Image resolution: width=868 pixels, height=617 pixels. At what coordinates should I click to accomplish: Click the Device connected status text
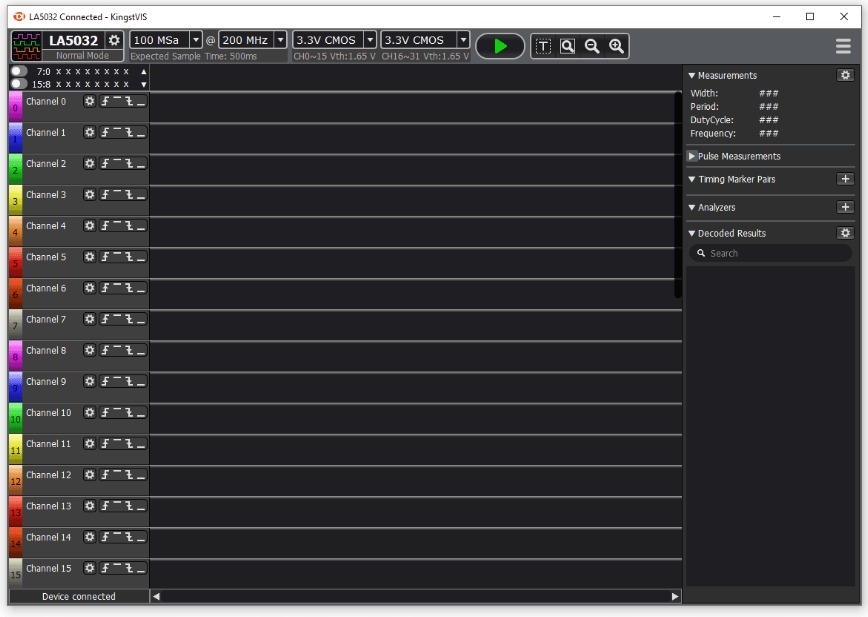(x=79, y=596)
